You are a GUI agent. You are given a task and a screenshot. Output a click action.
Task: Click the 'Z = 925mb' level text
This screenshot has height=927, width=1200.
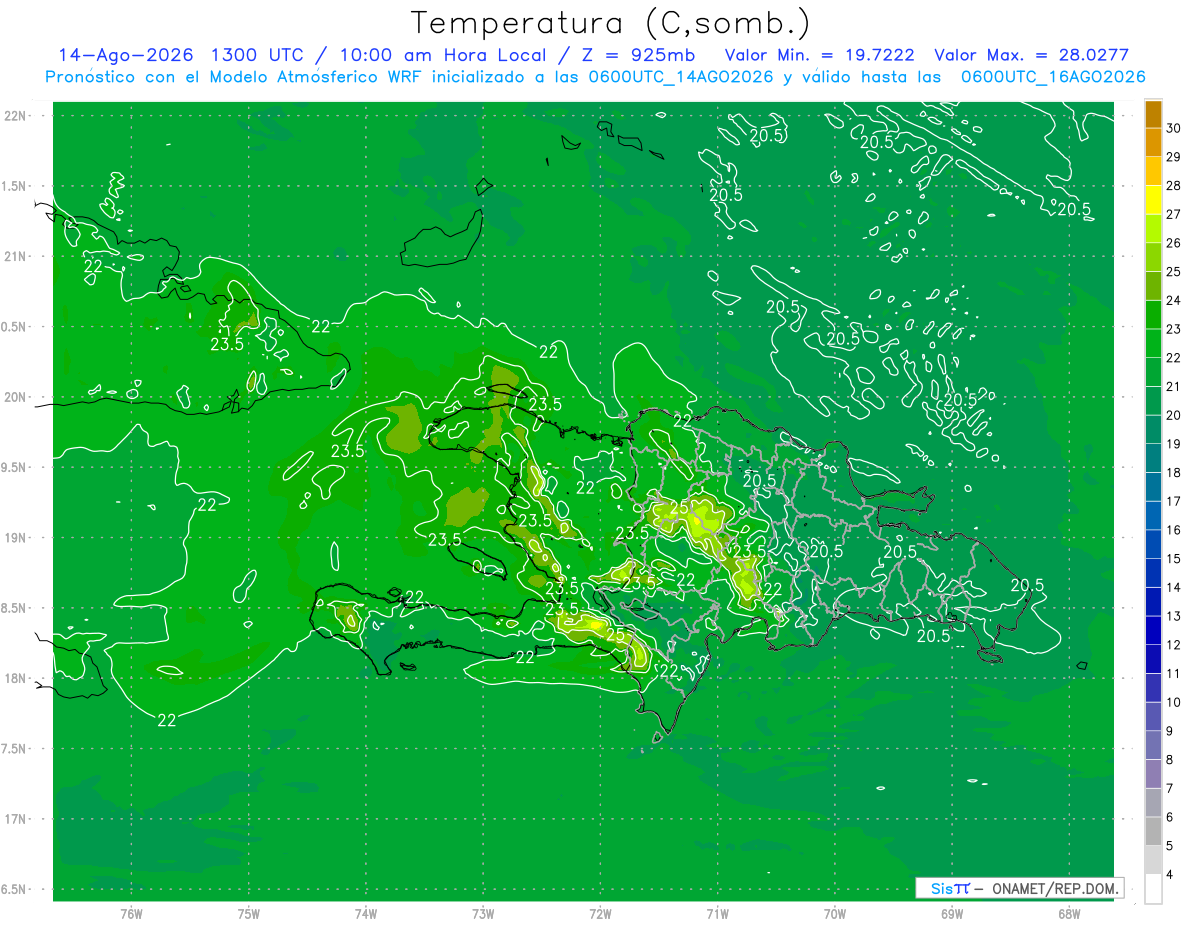pyautogui.click(x=639, y=55)
